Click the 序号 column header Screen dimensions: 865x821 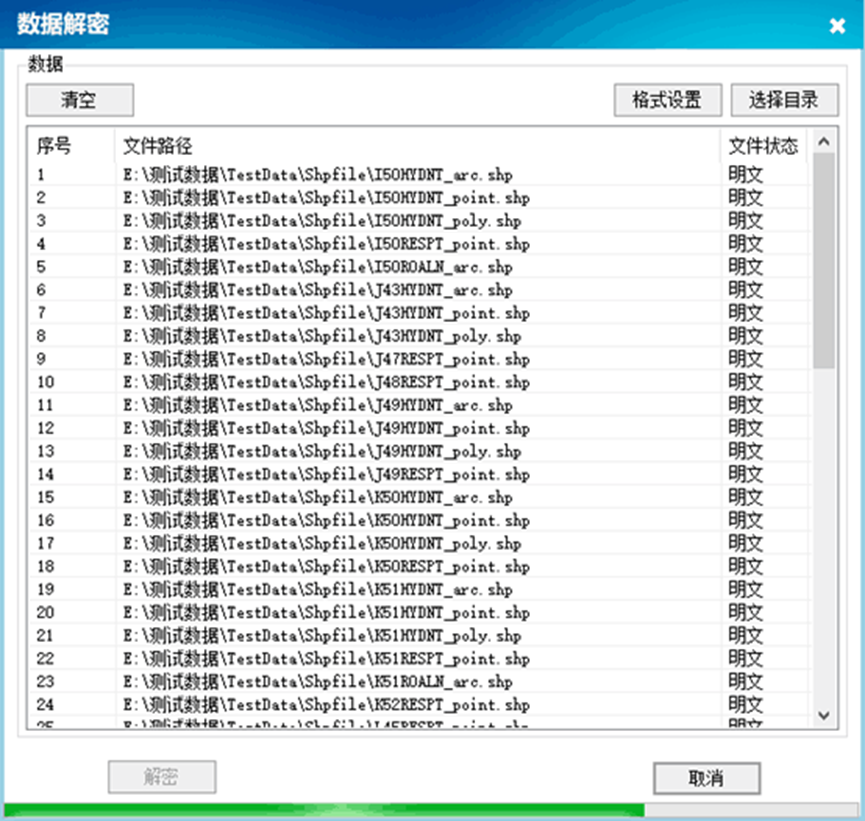54,146
